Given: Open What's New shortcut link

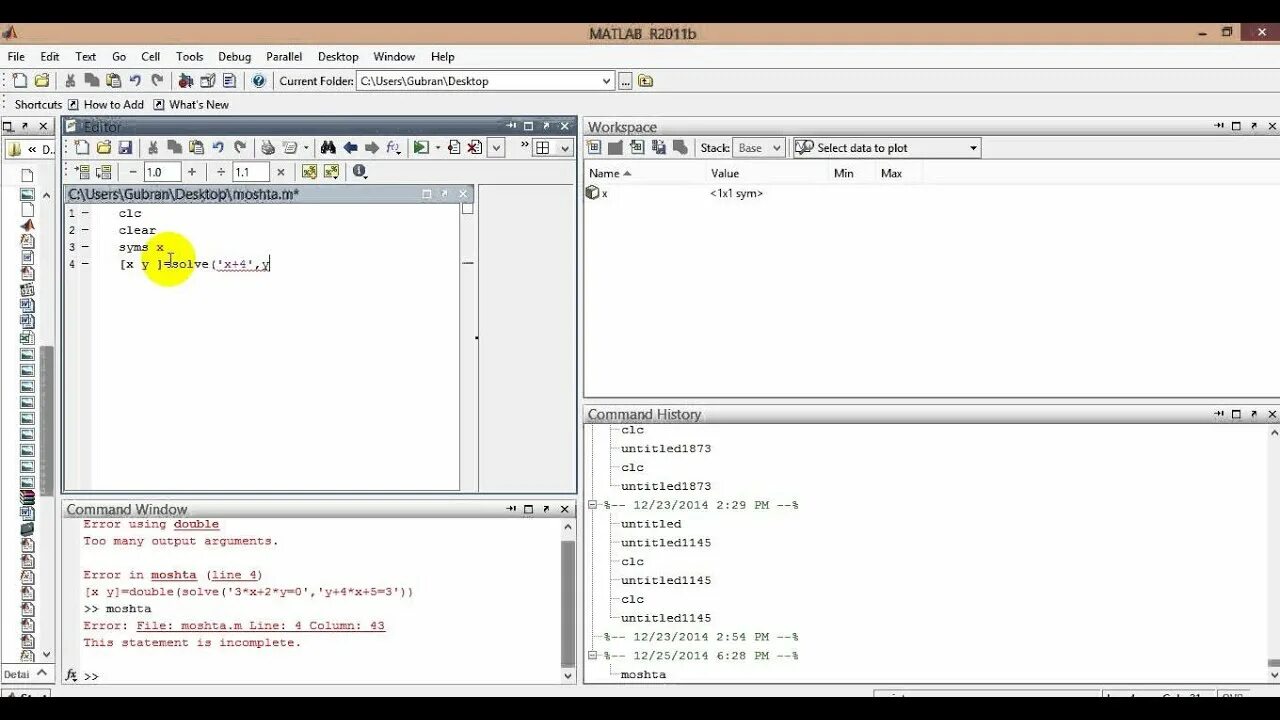Looking at the screenshot, I should click(x=191, y=104).
